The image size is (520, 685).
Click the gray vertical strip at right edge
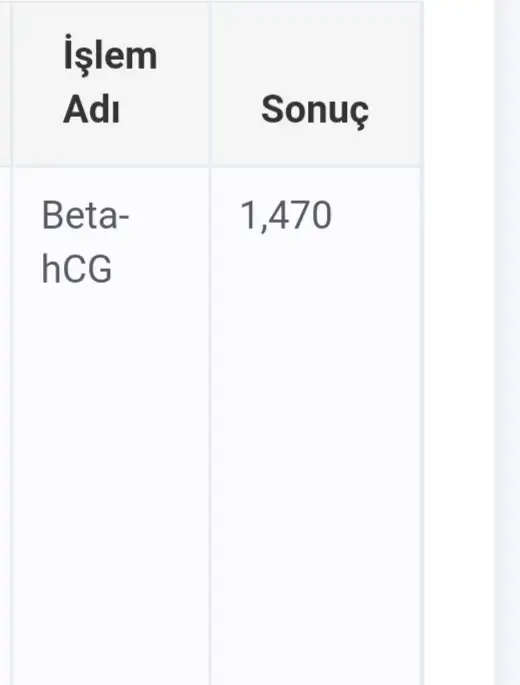click(x=507, y=342)
